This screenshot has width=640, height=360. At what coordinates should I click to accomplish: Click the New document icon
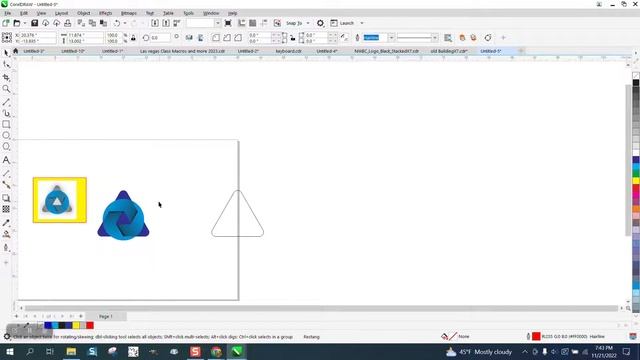coord(6,23)
